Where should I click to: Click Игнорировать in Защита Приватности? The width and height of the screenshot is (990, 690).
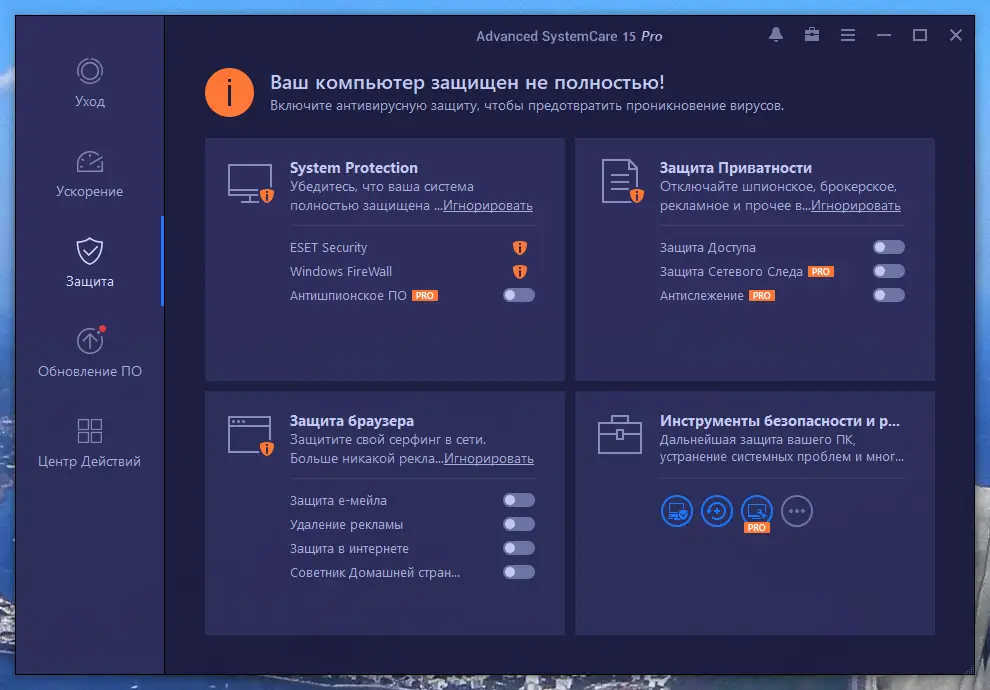[856, 206]
